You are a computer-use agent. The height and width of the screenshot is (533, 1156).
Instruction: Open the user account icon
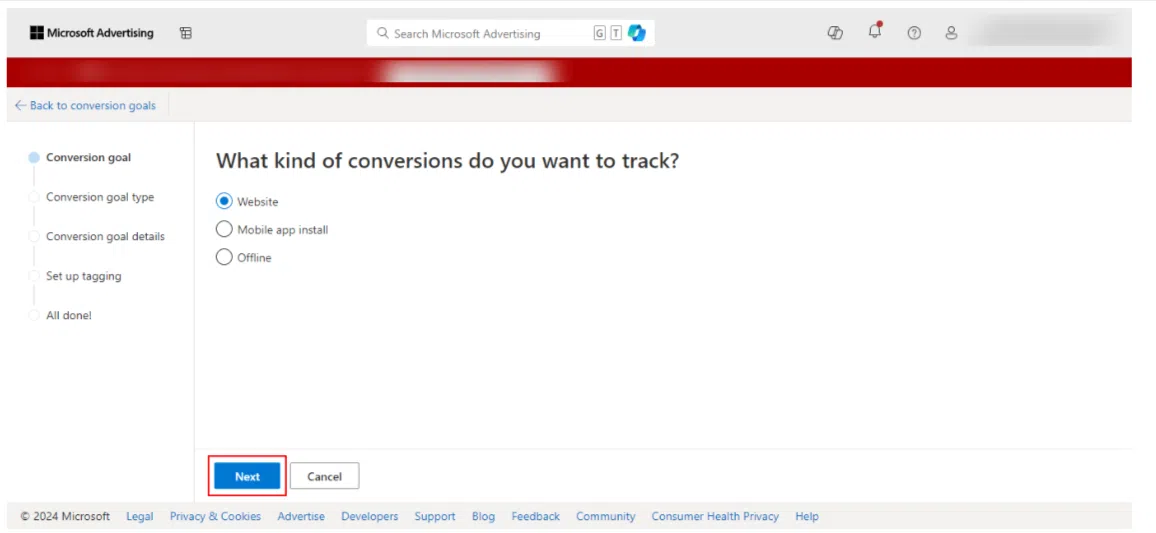click(952, 32)
